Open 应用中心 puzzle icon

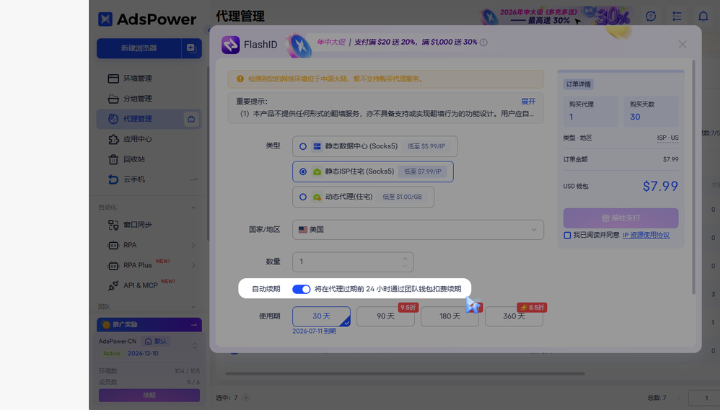[x=113, y=139]
